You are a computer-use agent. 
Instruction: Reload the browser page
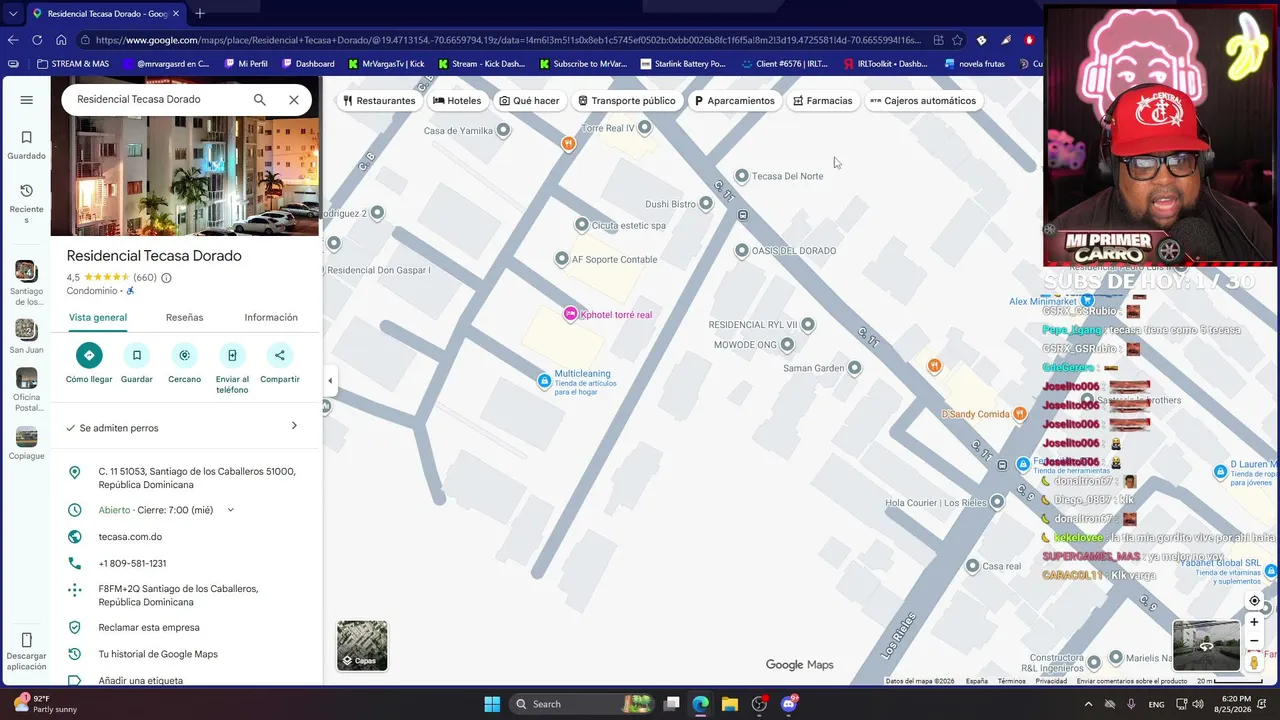37,40
